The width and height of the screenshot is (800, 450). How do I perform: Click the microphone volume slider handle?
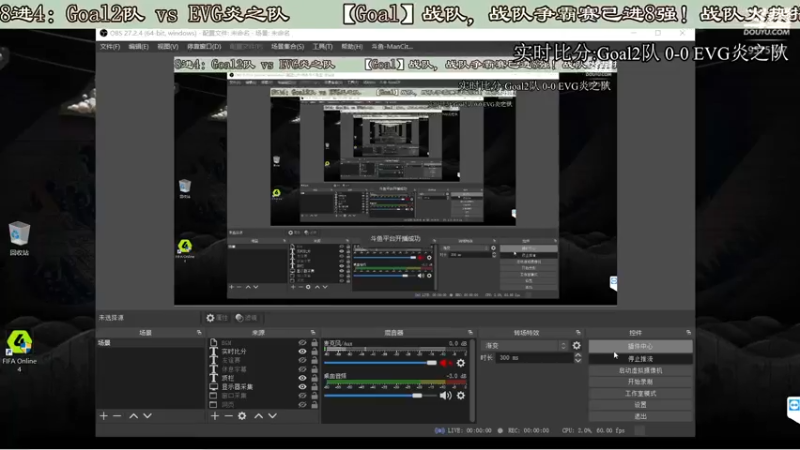pos(432,363)
